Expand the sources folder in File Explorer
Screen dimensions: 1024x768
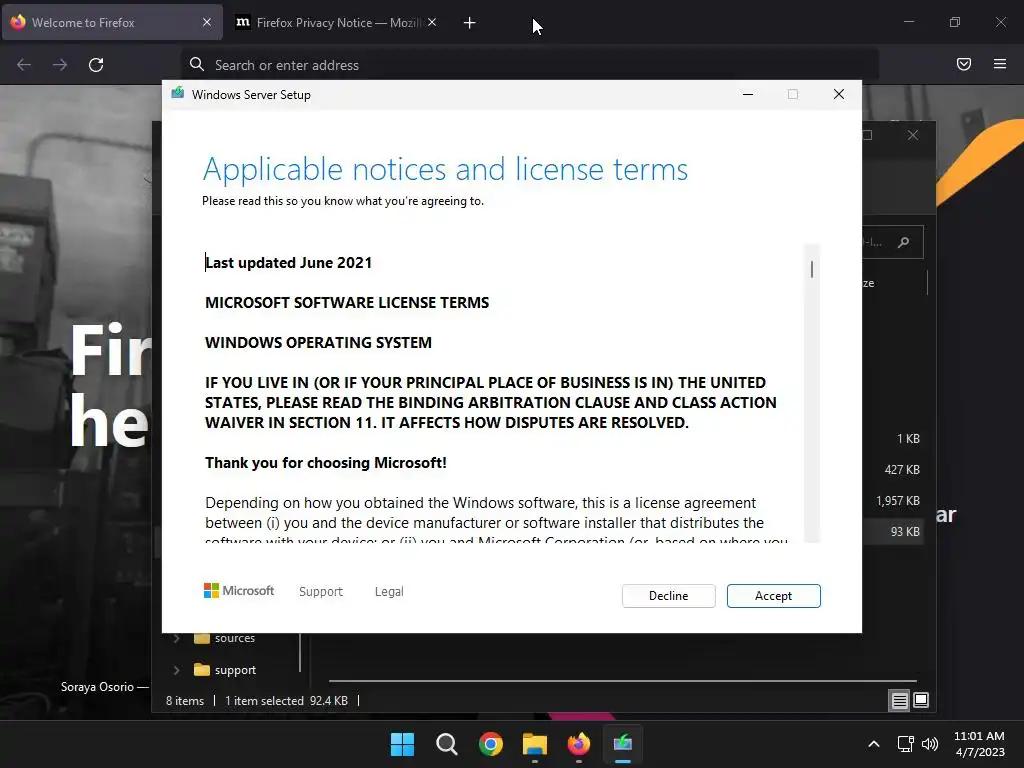point(176,639)
